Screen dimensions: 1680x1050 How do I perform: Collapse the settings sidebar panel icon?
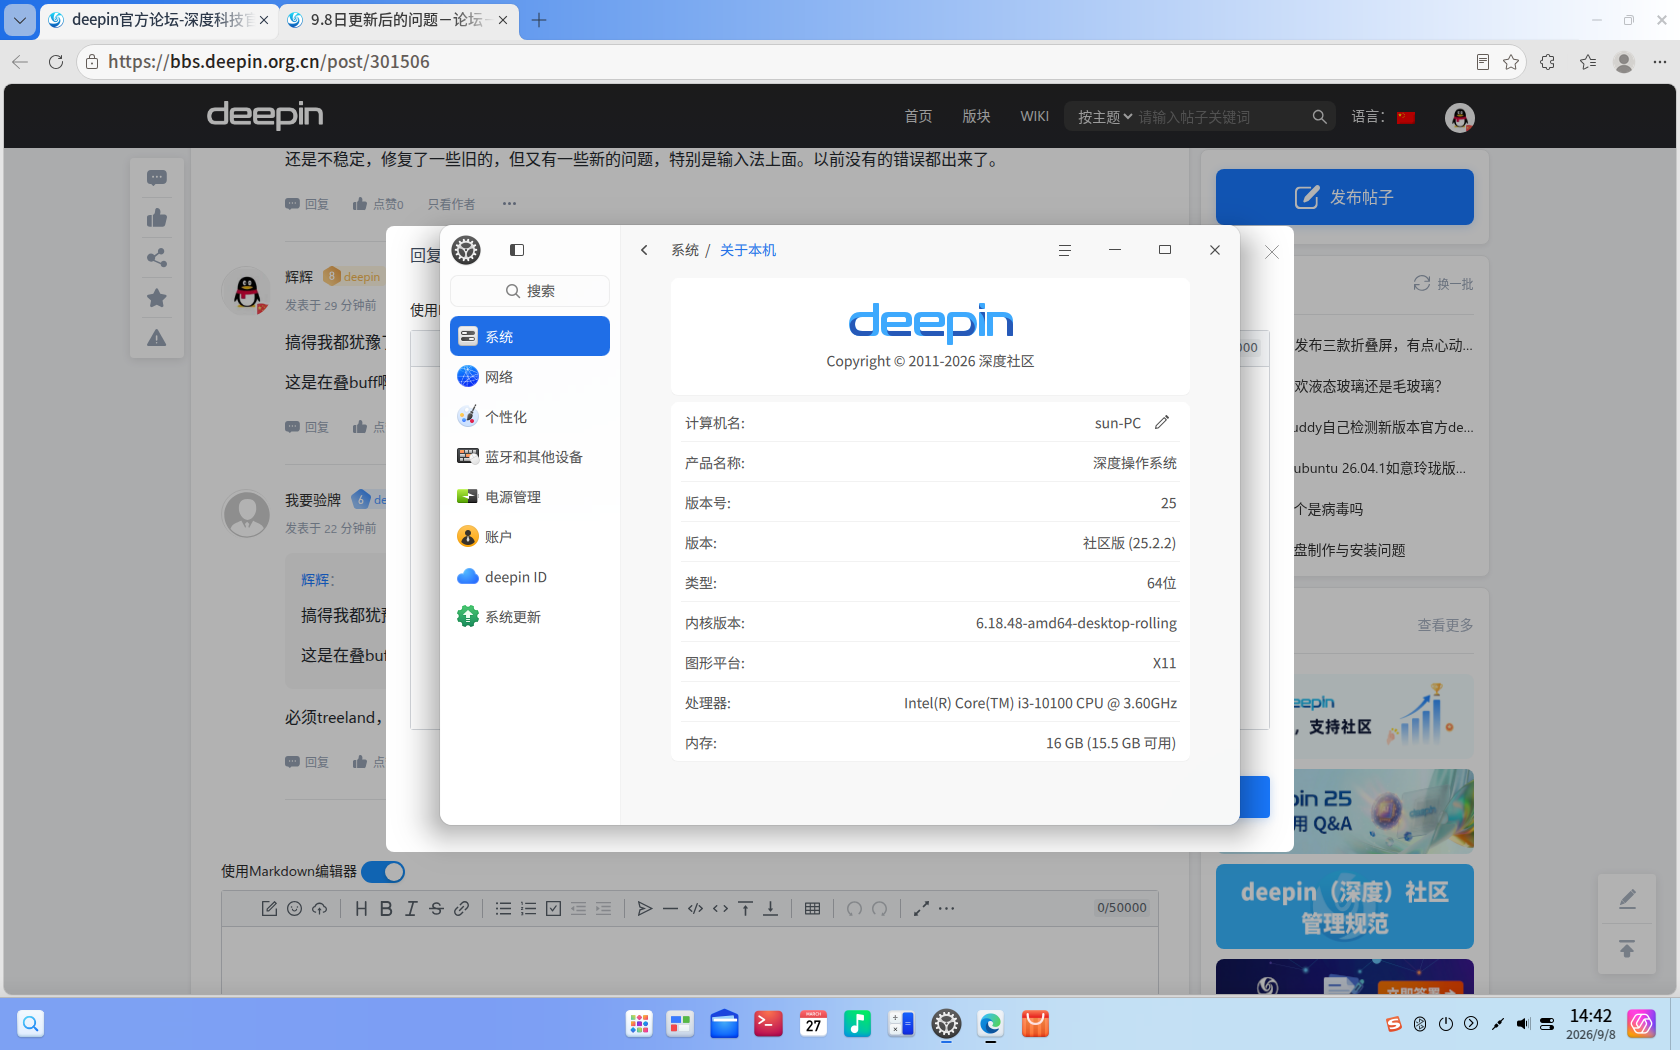pos(517,250)
